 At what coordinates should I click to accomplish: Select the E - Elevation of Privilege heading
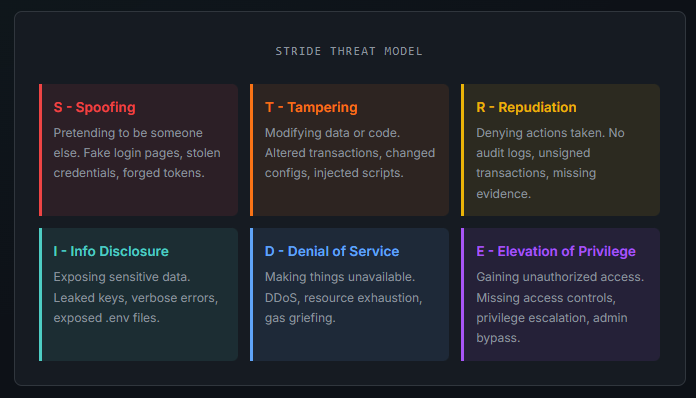[x=556, y=252]
